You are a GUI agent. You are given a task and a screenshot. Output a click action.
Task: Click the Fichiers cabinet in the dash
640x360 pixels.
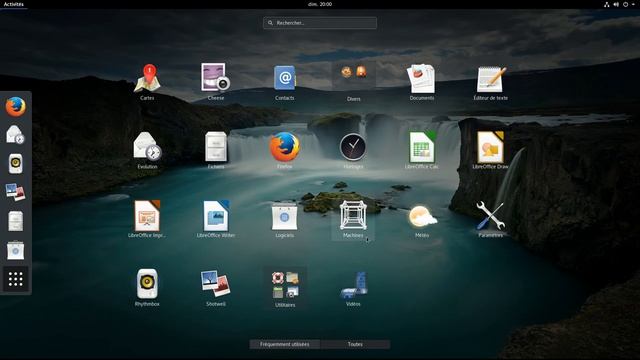(x=16, y=221)
